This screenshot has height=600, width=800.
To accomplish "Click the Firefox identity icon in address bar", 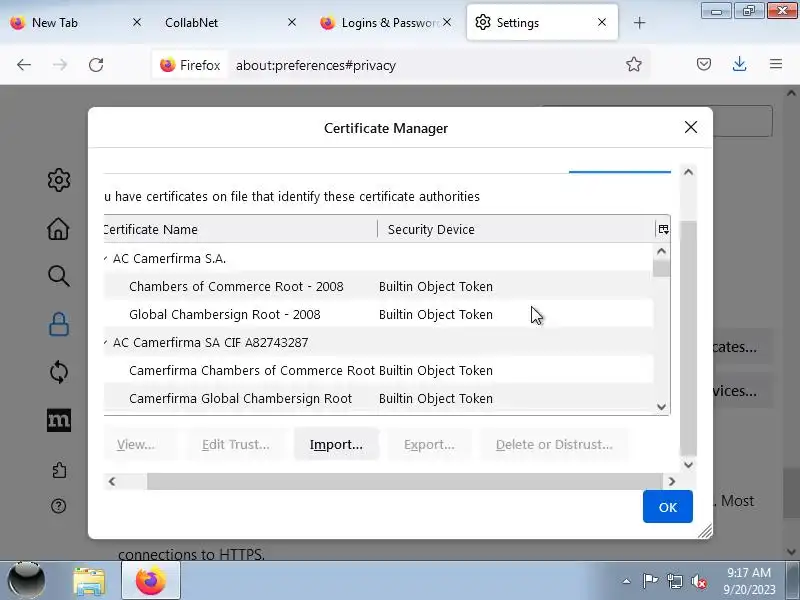I will tap(189, 65).
